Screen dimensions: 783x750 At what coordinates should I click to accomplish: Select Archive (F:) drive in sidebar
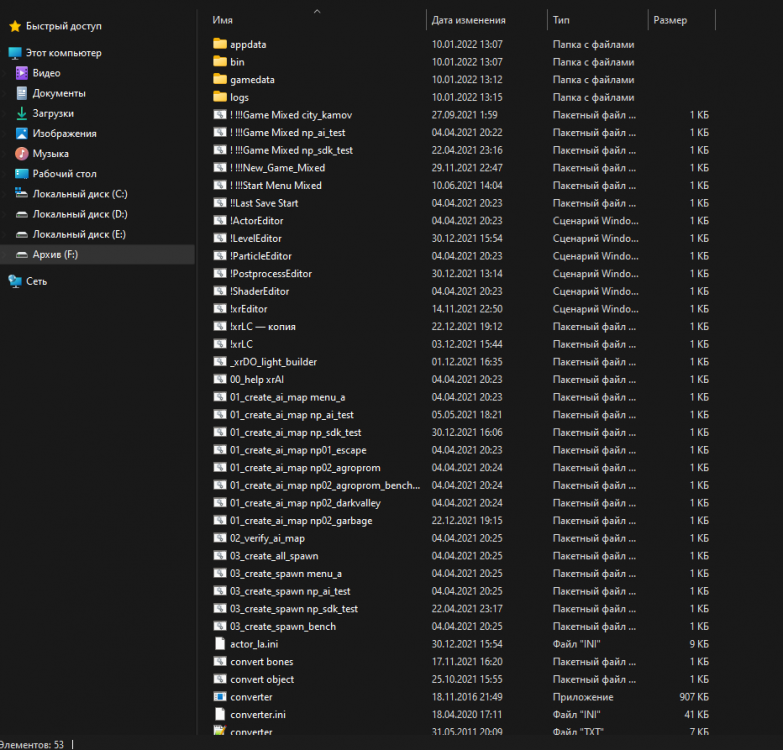tap(55, 255)
